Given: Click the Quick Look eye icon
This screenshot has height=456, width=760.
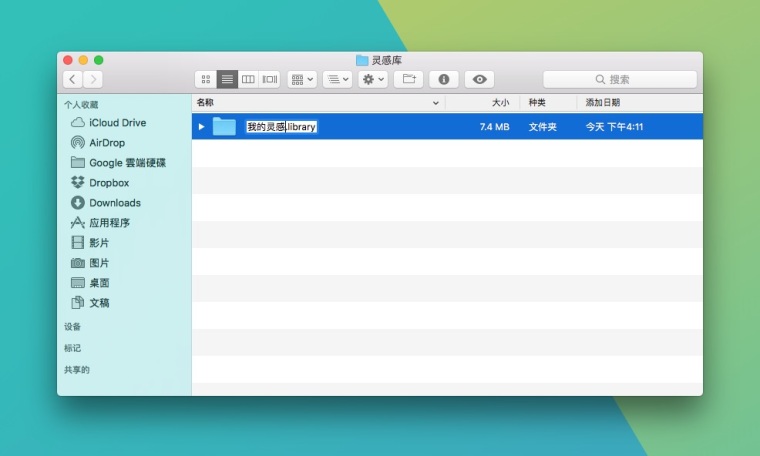Looking at the screenshot, I should [x=479, y=79].
